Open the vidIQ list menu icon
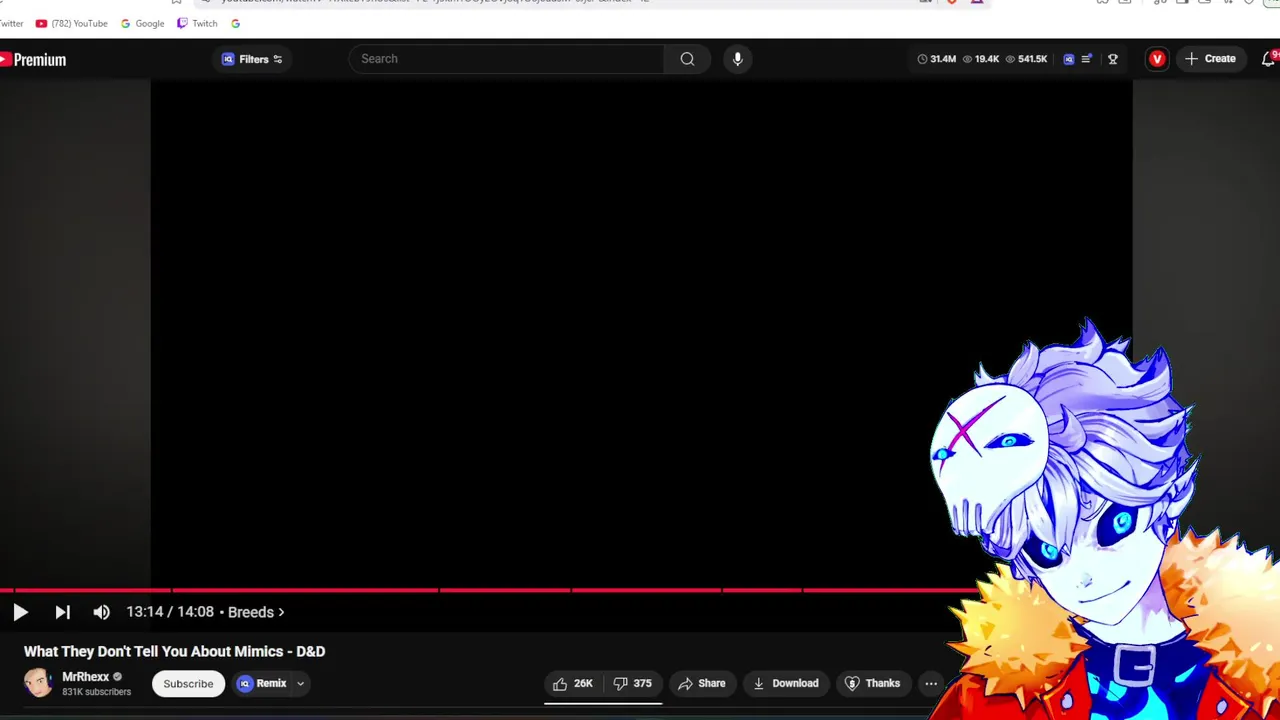The width and height of the screenshot is (1280, 720). [1086, 59]
